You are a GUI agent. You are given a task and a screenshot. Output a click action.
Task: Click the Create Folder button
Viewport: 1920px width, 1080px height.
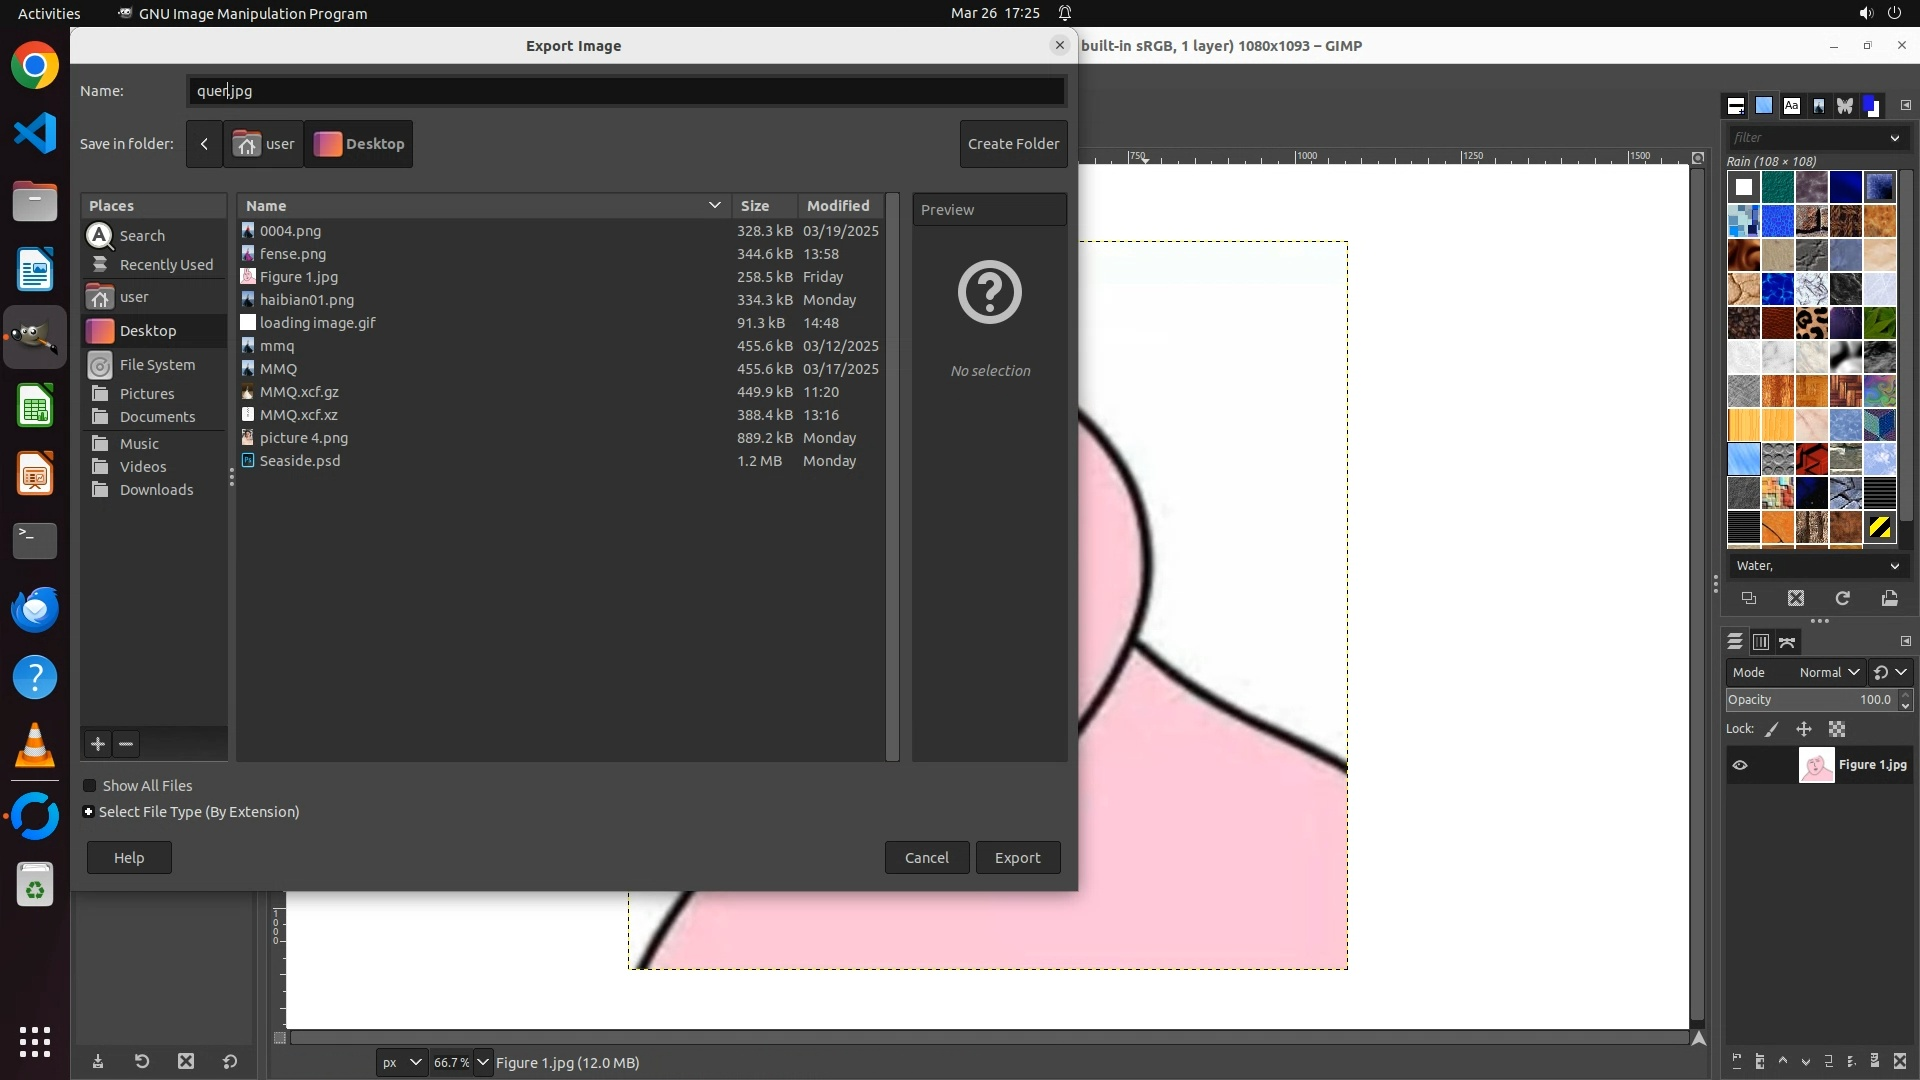[1013, 144]
